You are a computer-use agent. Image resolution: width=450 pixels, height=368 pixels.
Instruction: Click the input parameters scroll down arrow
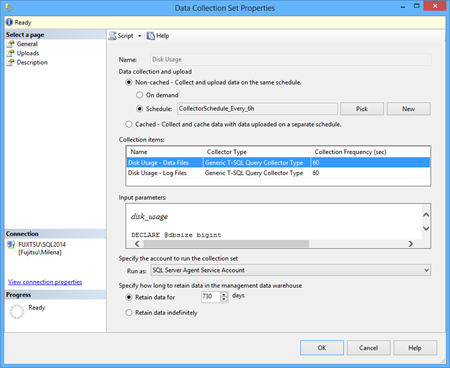click(x=426, y=228)
